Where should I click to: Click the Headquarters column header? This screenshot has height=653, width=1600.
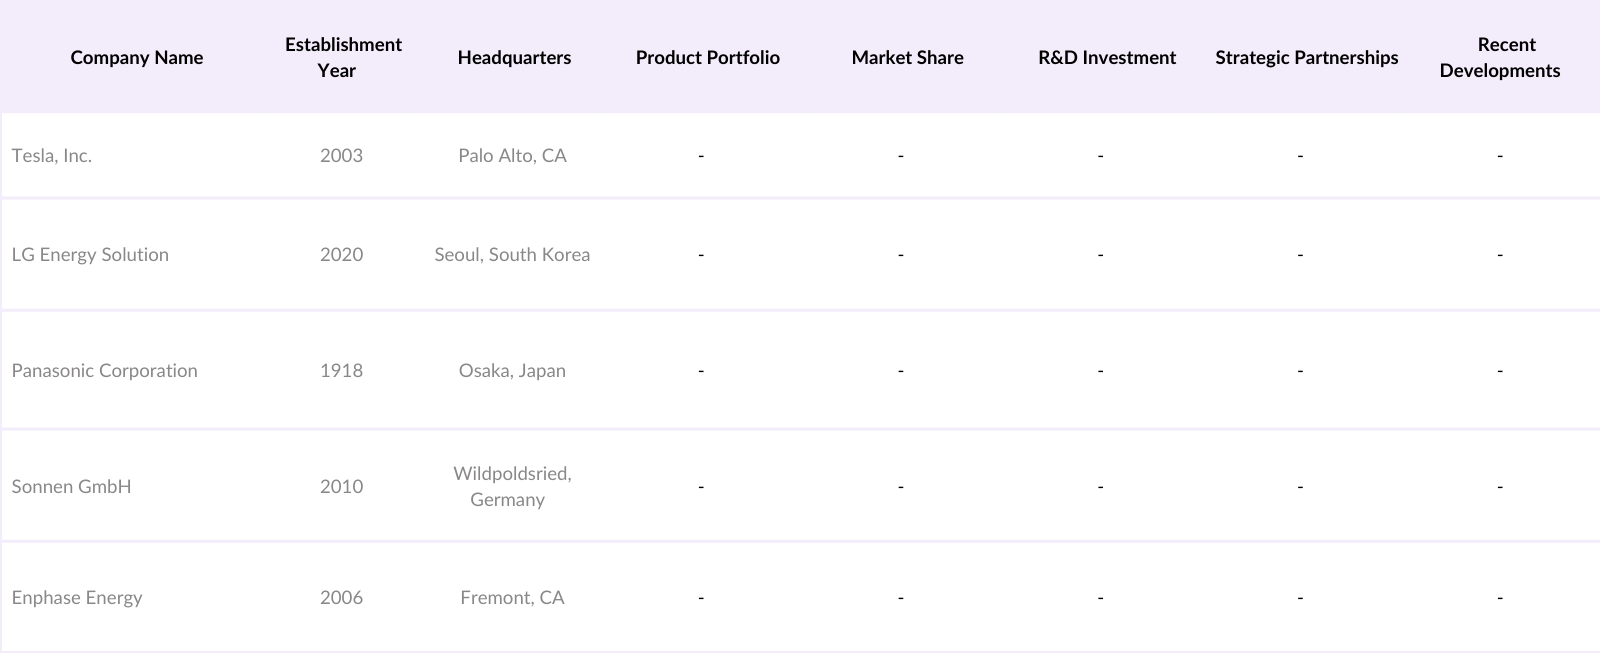514,57
